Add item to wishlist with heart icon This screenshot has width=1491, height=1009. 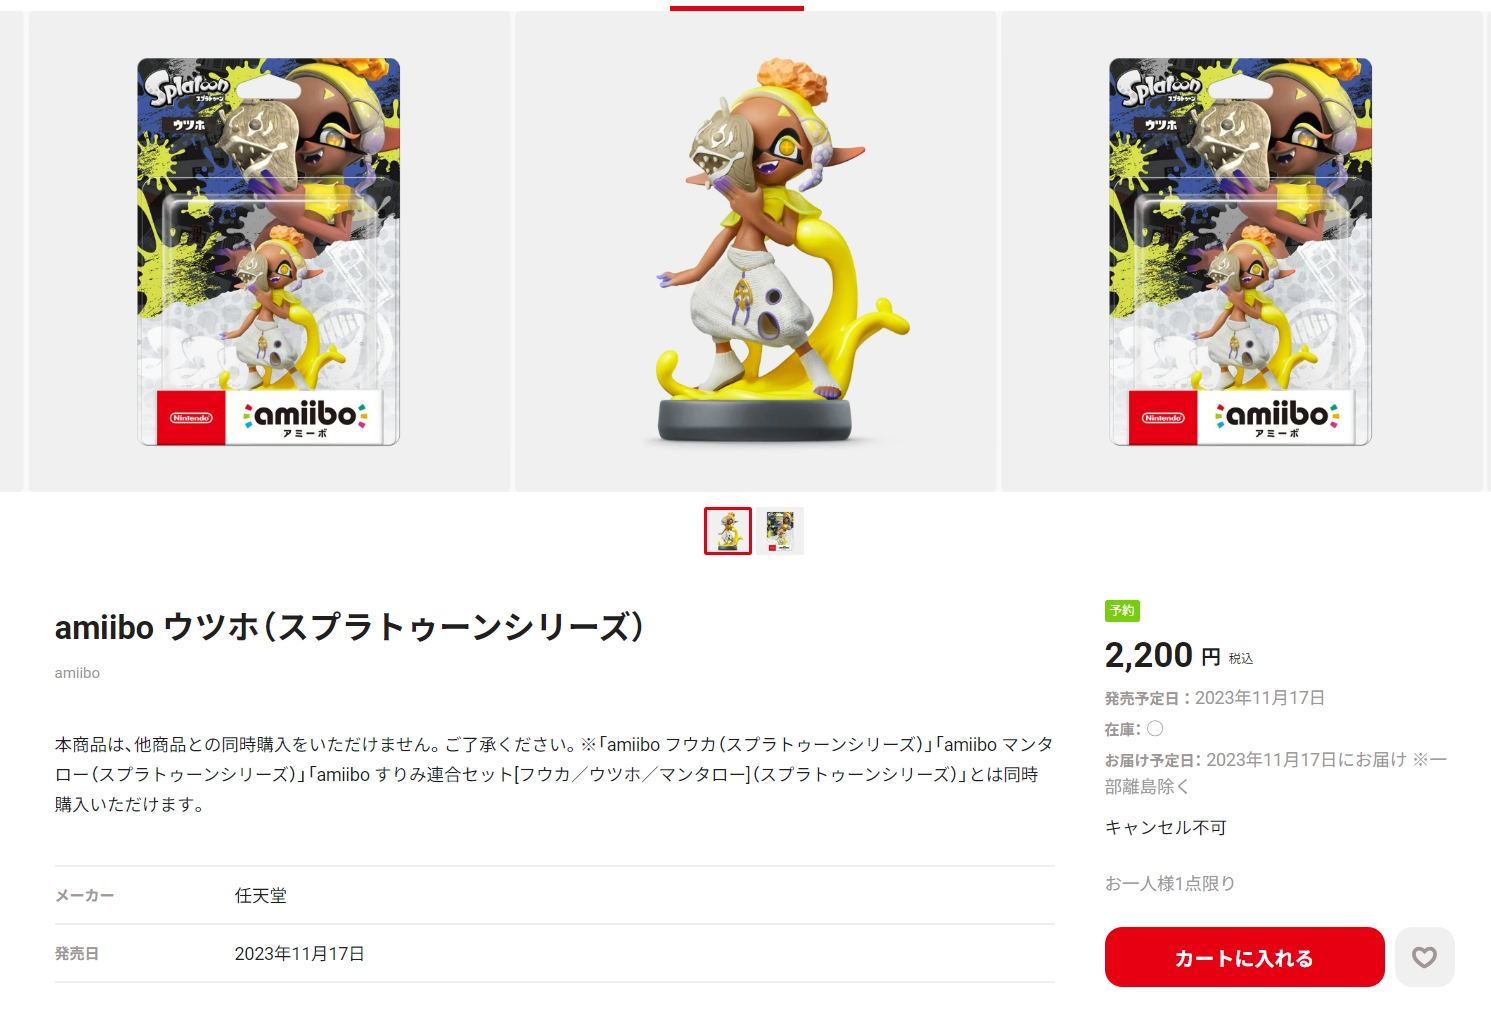click(x=1424, y=957)
